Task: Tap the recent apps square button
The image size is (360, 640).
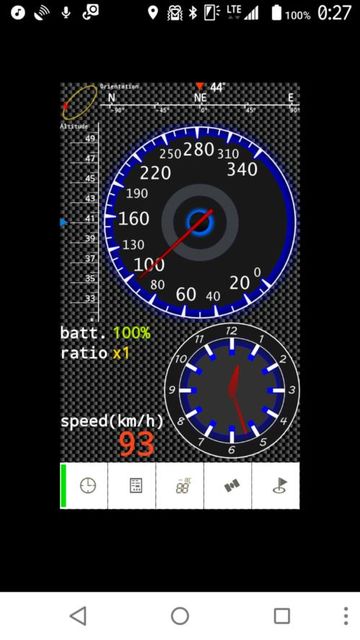Action: click(x=282, y=616)
